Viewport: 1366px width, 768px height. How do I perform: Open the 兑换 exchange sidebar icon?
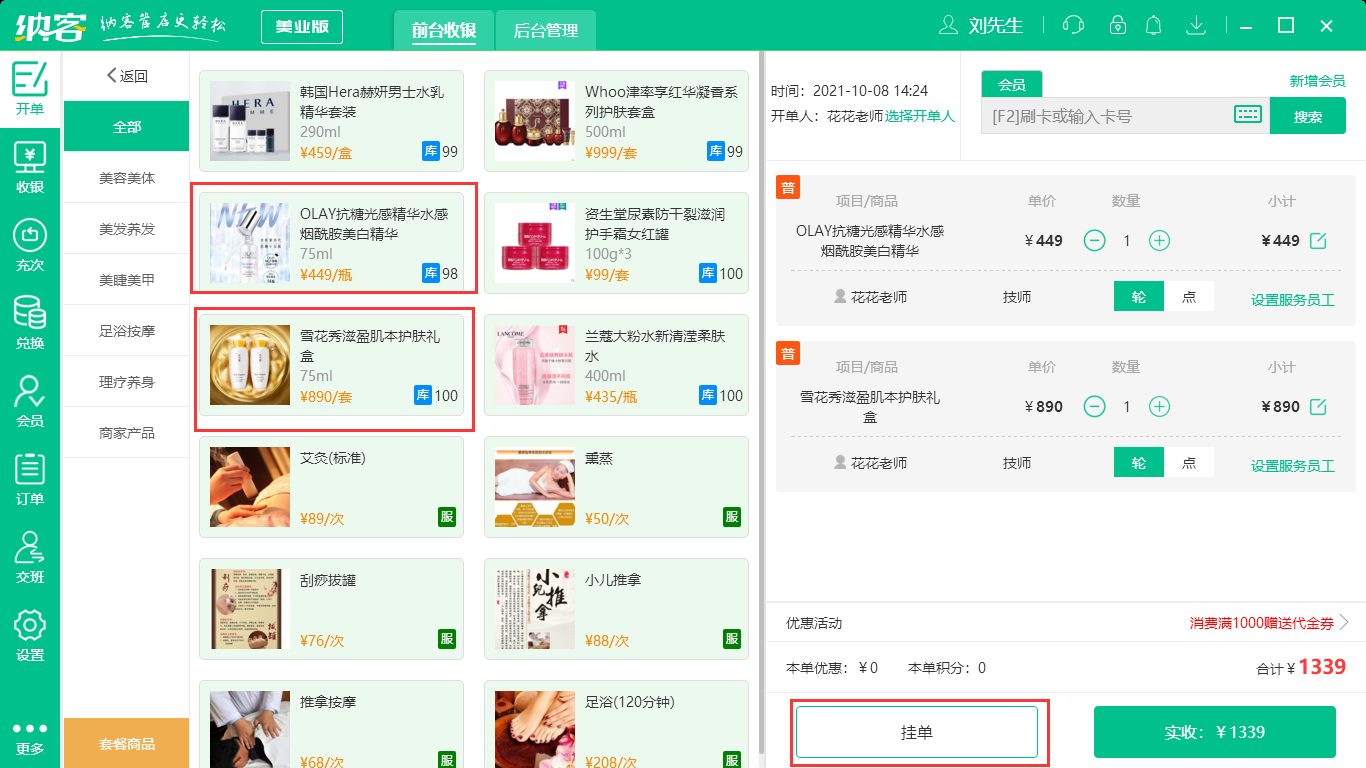click(x=30, y=324)
